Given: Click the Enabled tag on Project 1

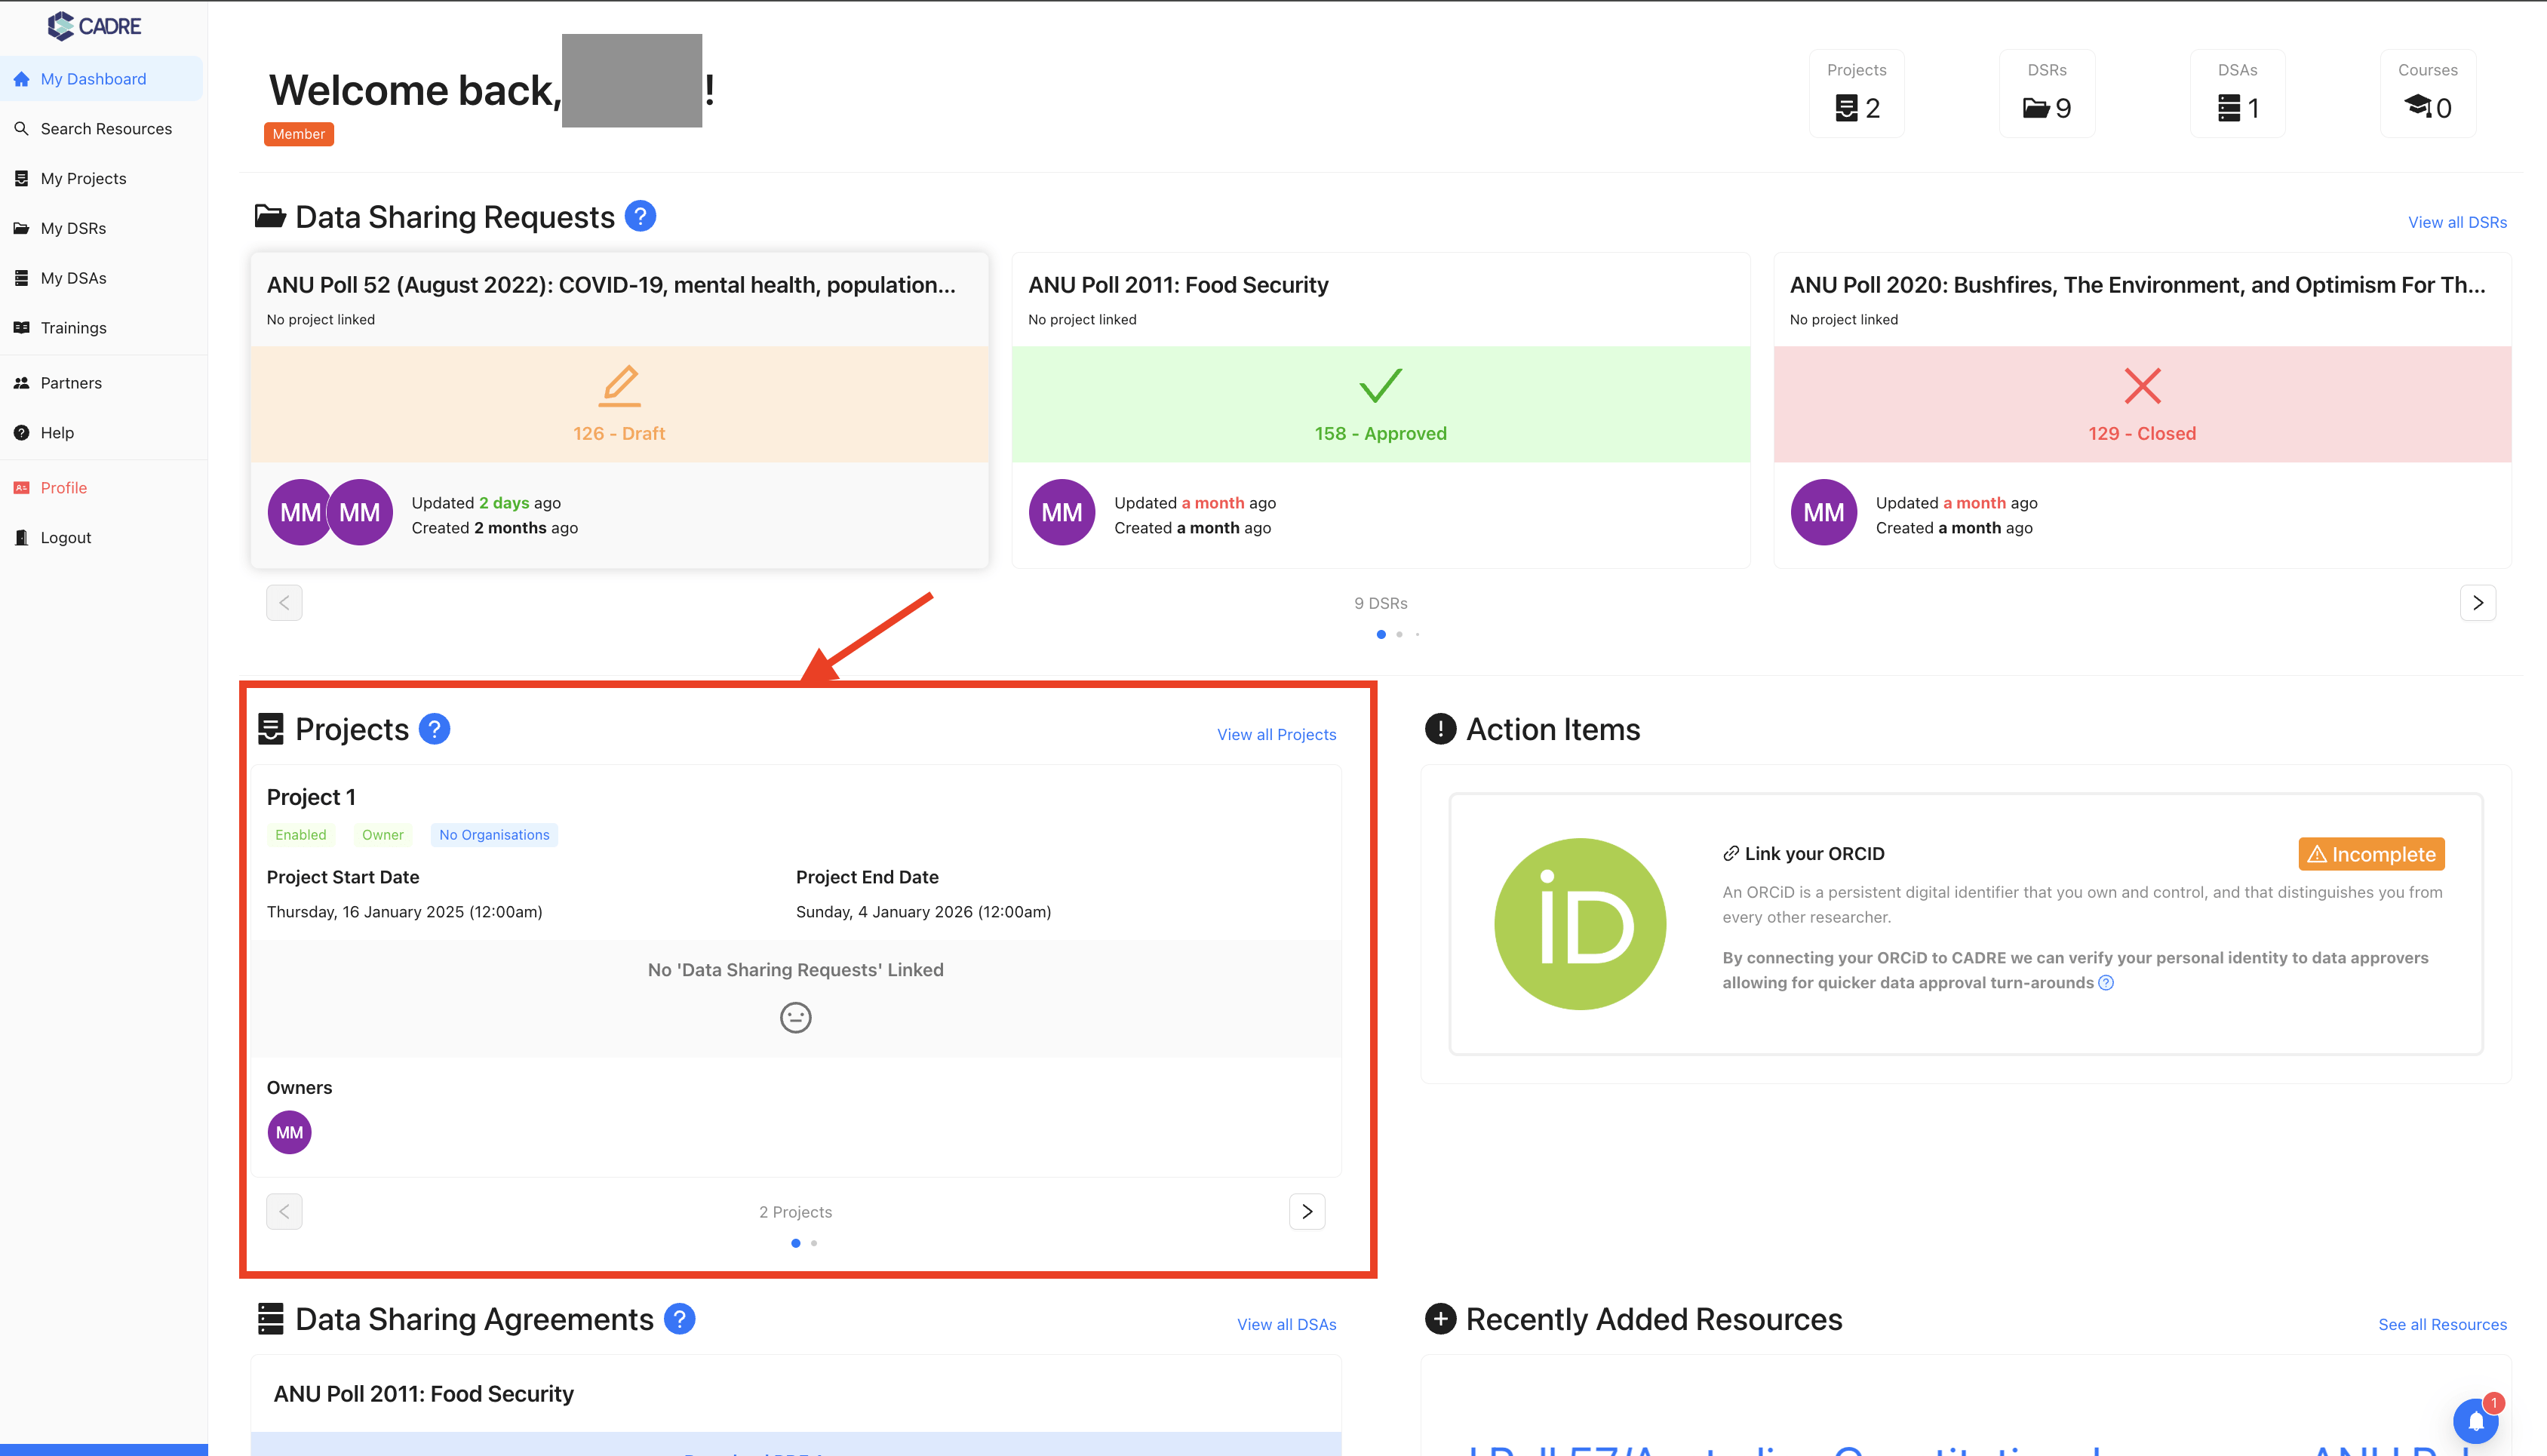Looking at the screenshot, I should coord(300,835).
